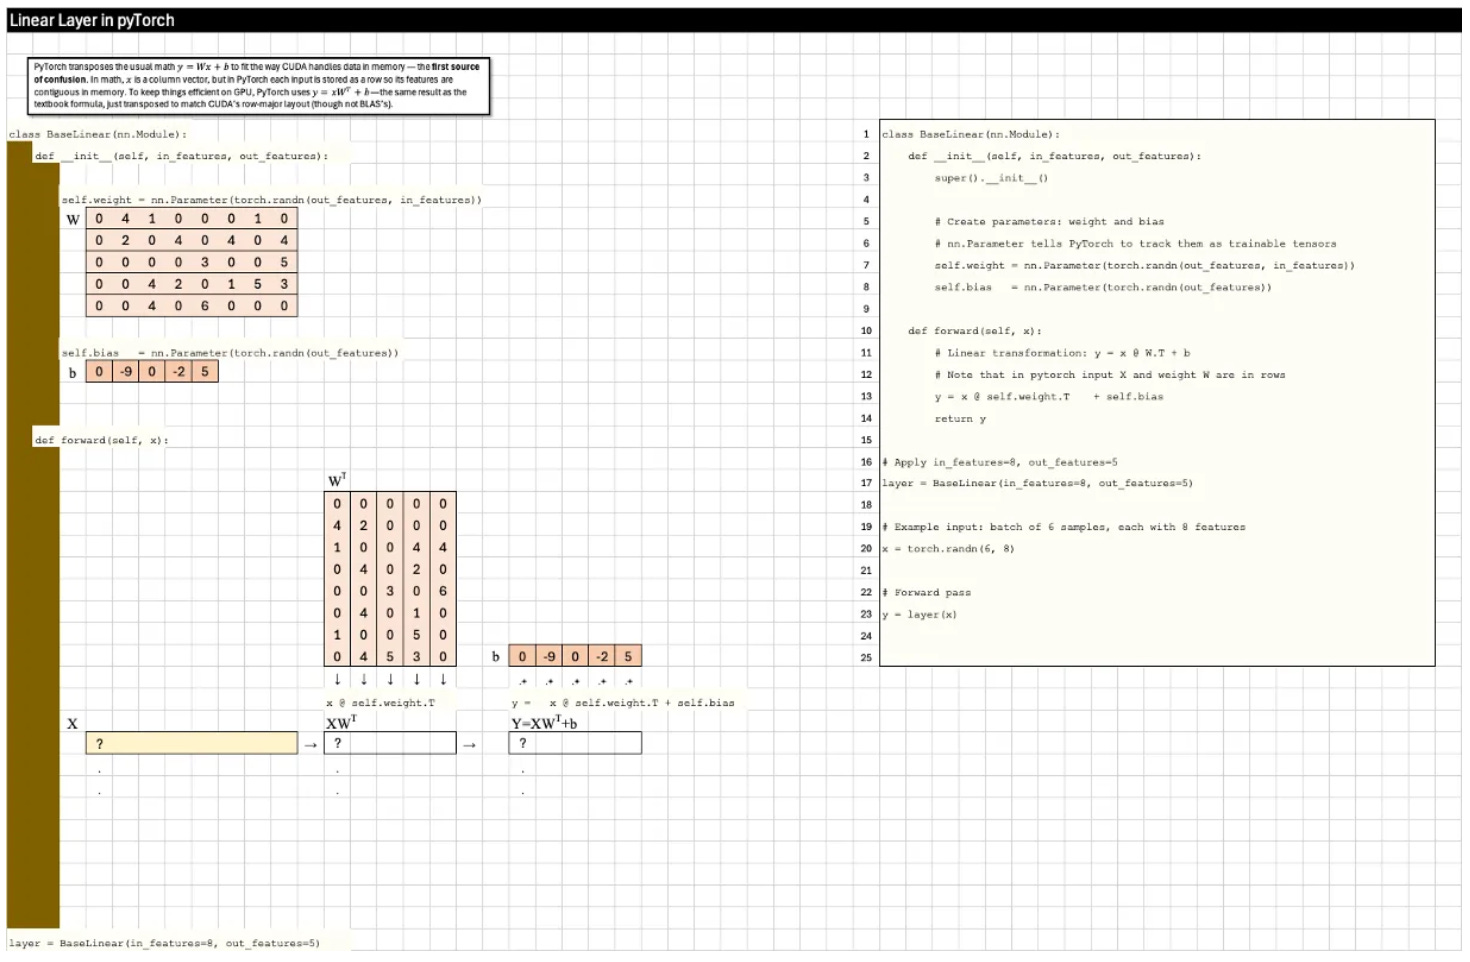Screen dimensions: 1470x962
Task: Click 'self.weight = nn.Parameter' on code panel line 7
Action: 1144,266
